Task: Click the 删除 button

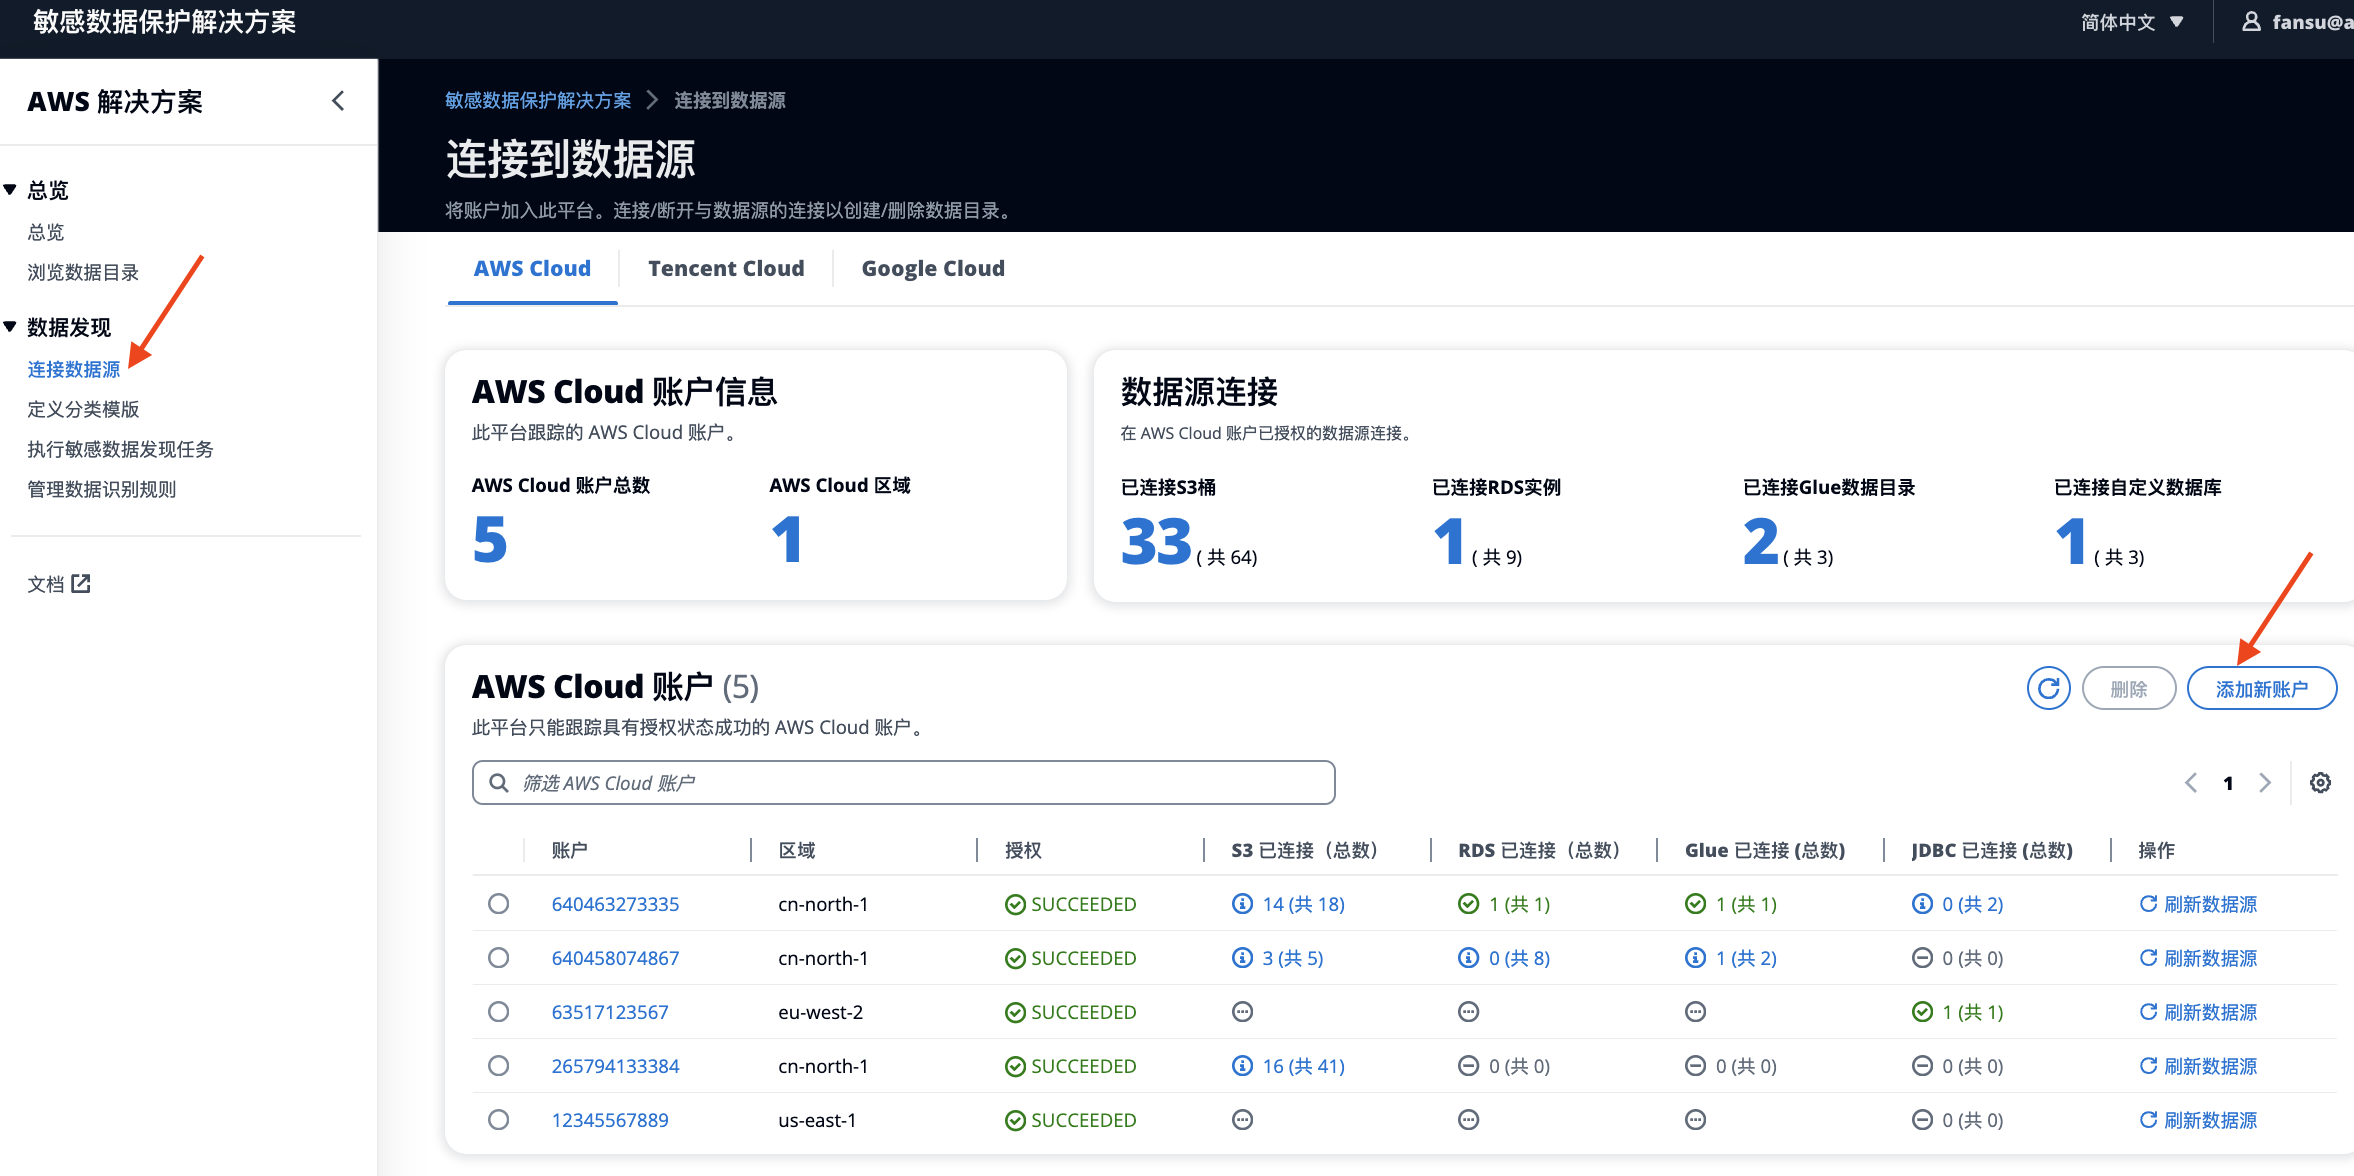Action: 2129,688
